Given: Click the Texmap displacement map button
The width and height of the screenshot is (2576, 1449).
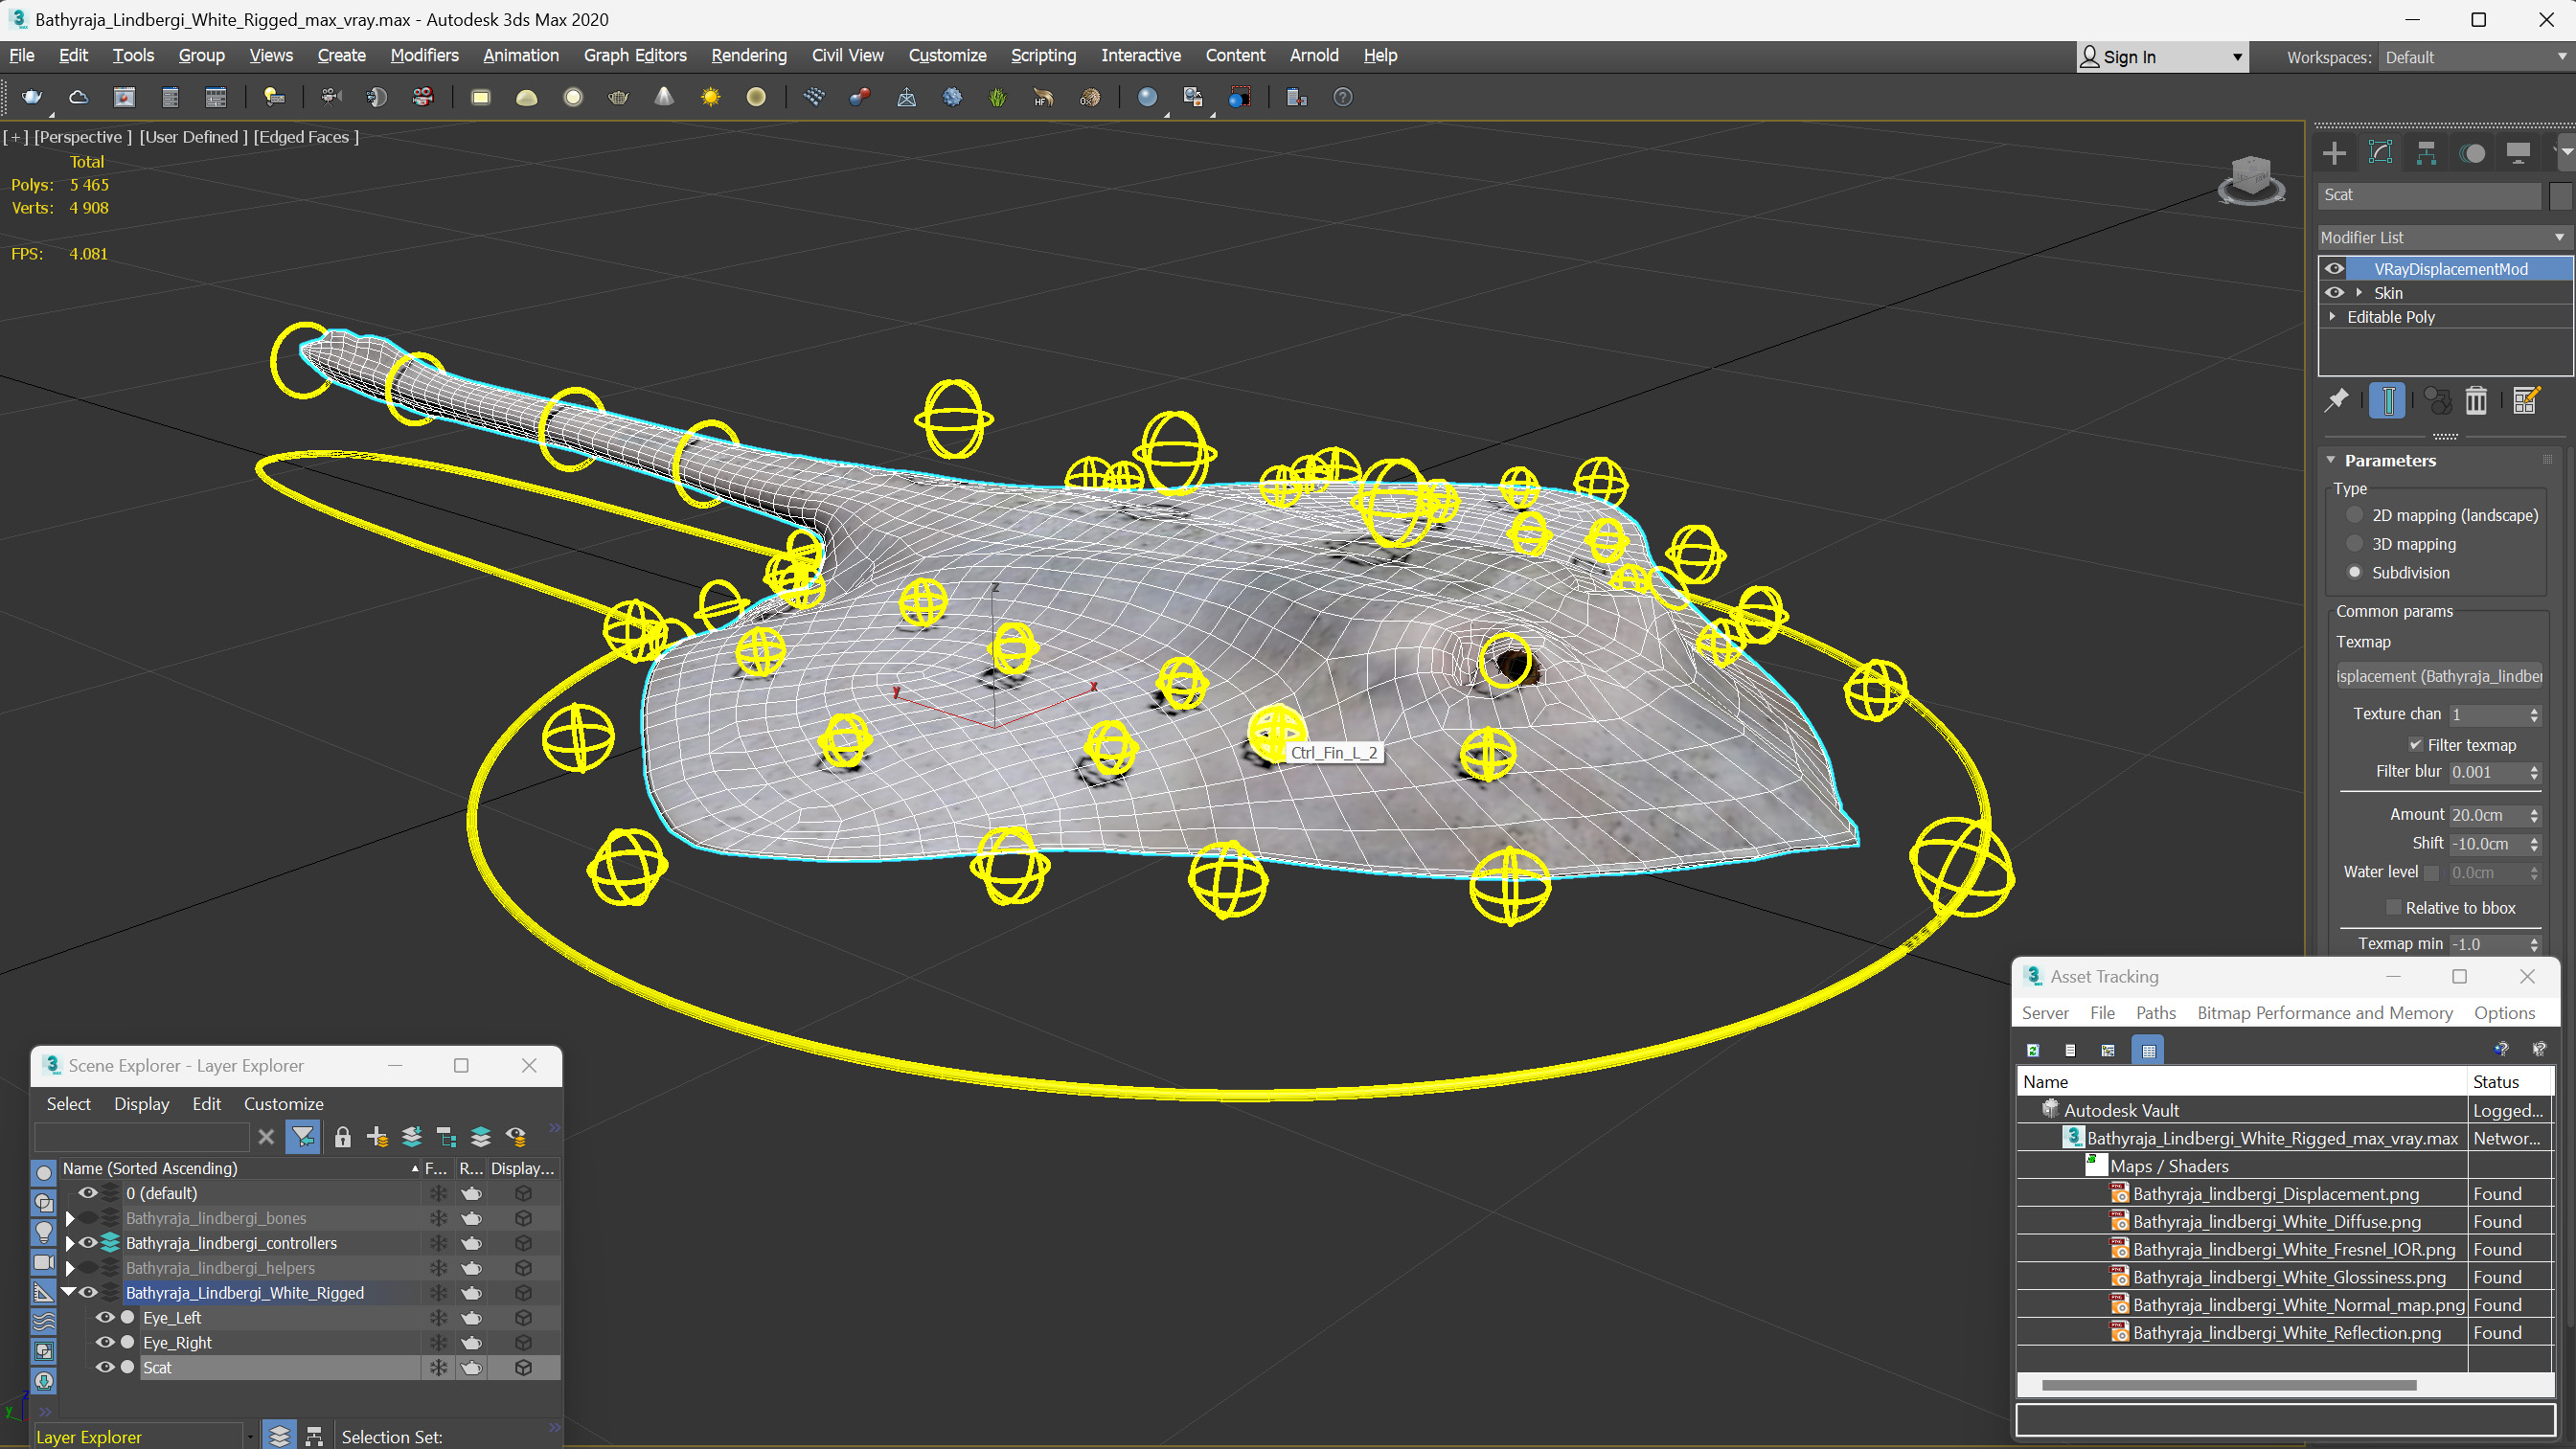Looking at the screenshot, I should pos(2439,677).
